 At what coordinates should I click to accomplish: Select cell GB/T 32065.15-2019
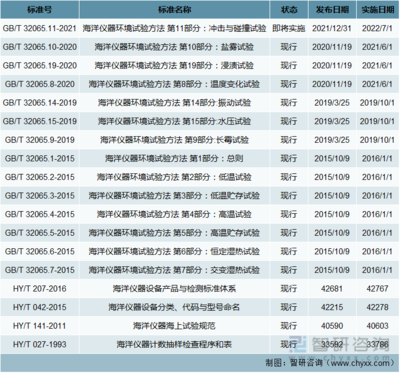coord(40,121)
